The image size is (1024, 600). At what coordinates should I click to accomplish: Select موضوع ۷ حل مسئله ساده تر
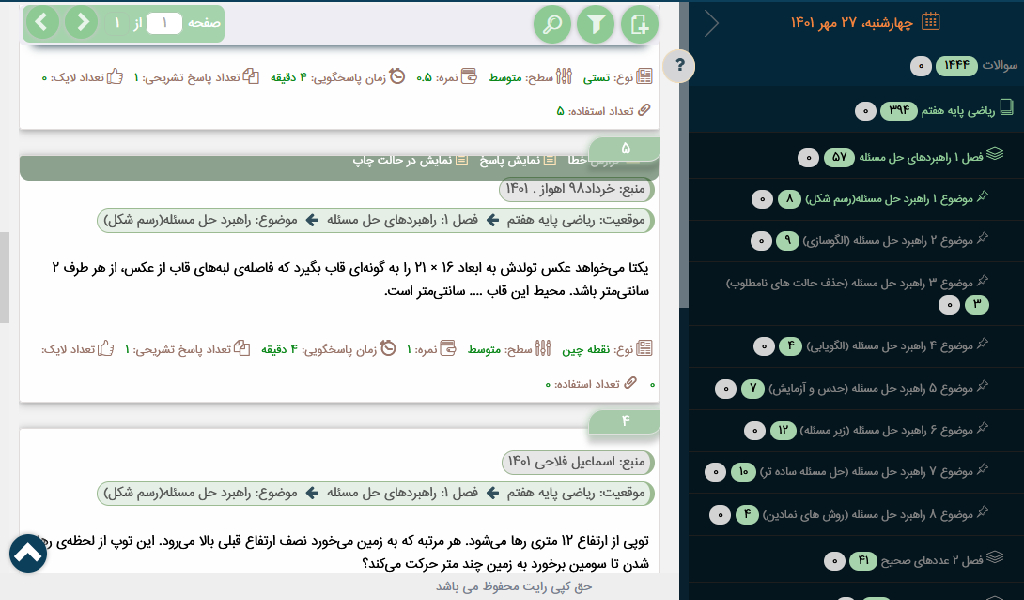coord(866,472)
